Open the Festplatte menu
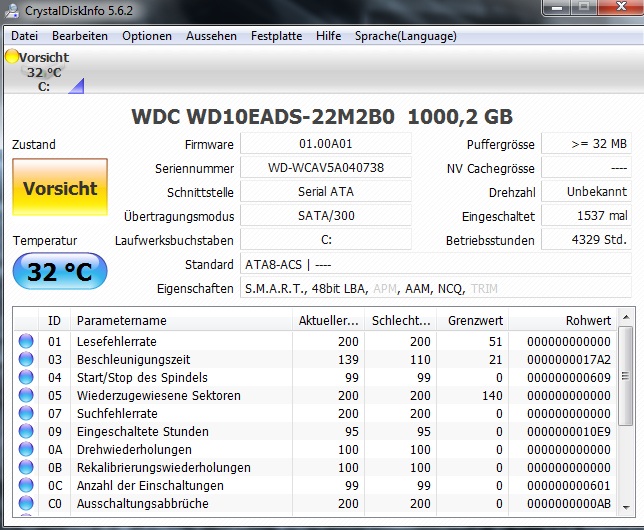Viewport: 644px width, 530px height. (x=276, y=36)
